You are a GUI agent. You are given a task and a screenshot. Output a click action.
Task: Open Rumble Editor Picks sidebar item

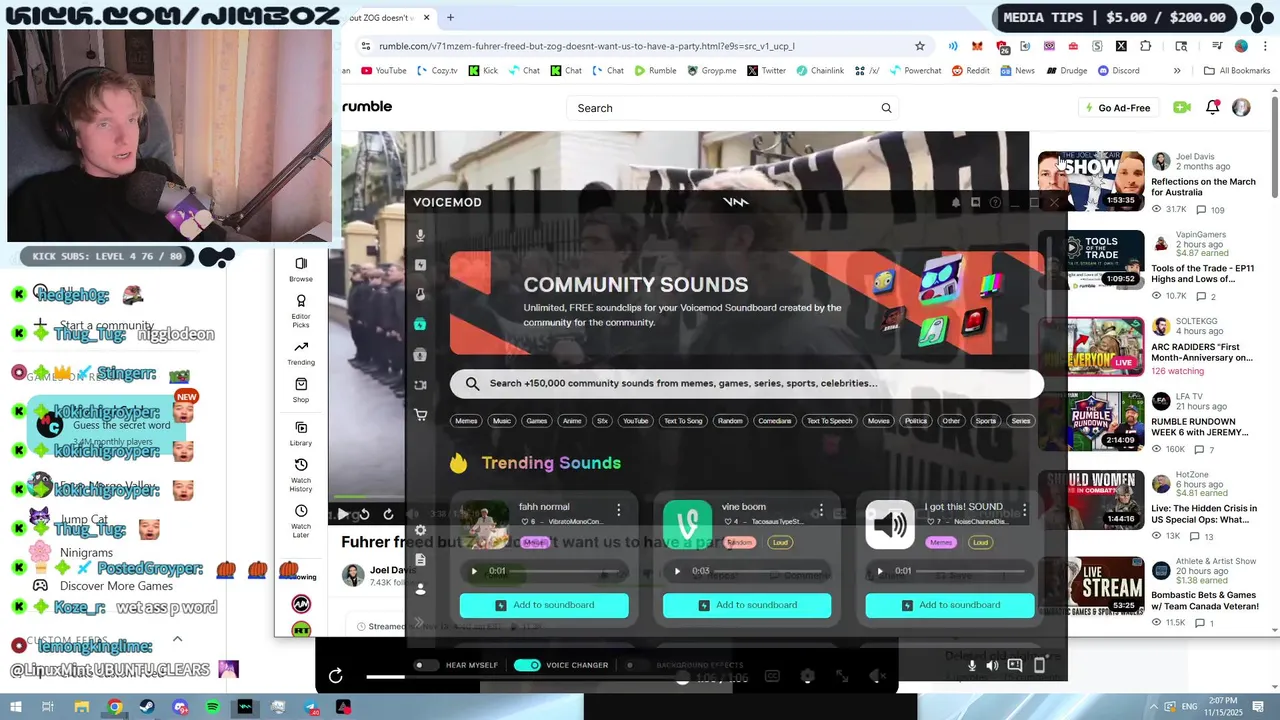[x=301, y=311]
